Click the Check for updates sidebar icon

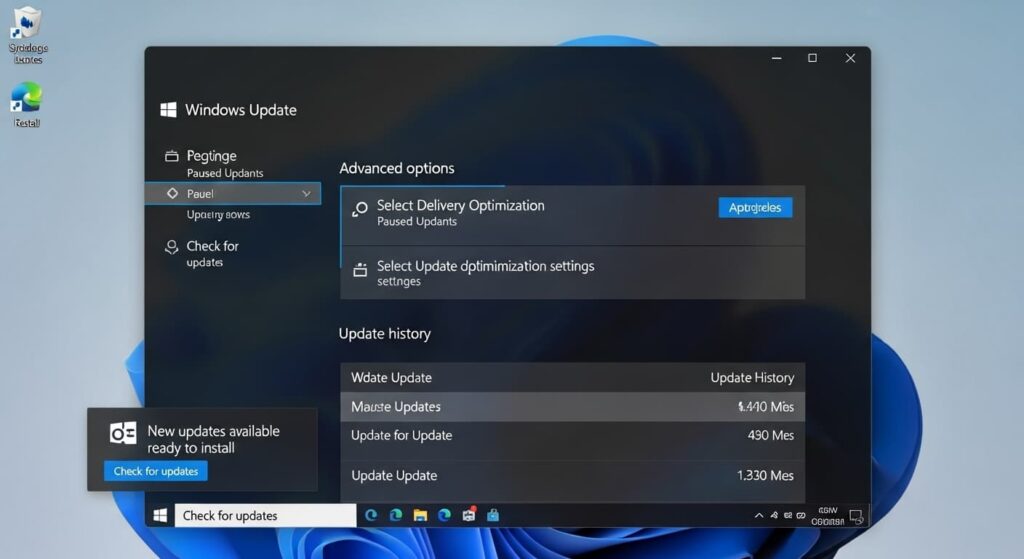tap(171, 247)
